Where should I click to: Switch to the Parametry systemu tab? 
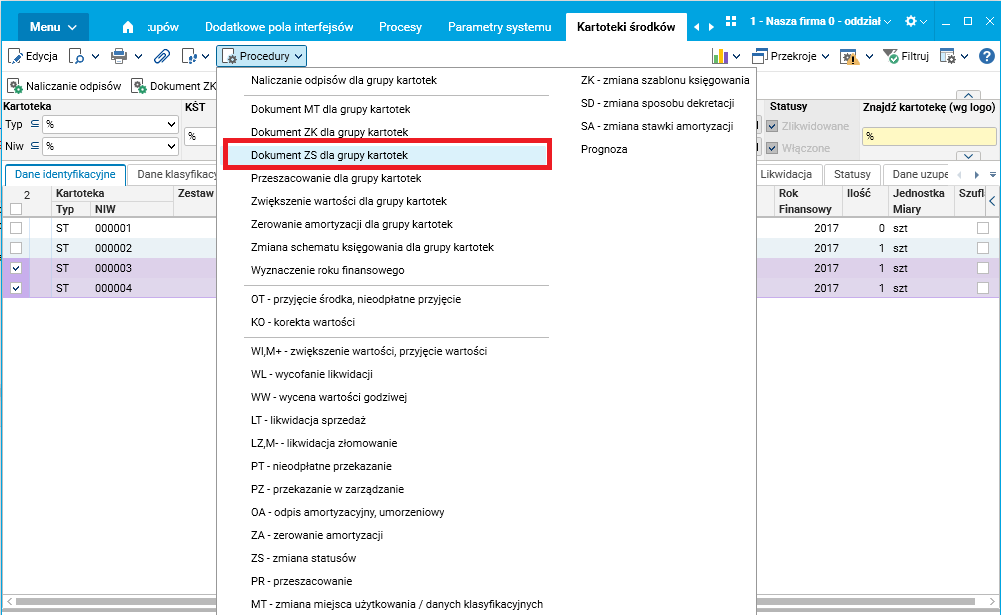(499, 27)
